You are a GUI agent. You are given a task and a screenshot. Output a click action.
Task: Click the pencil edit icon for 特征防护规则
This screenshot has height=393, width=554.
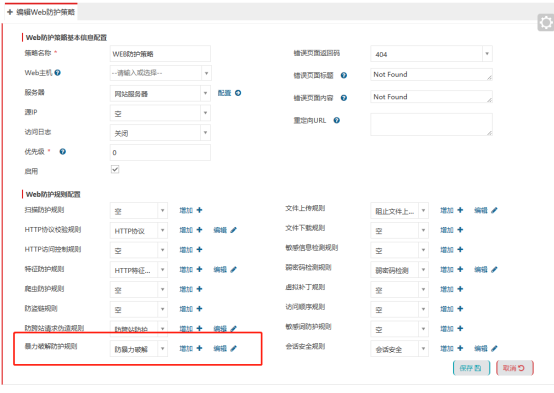click(234, 270)
